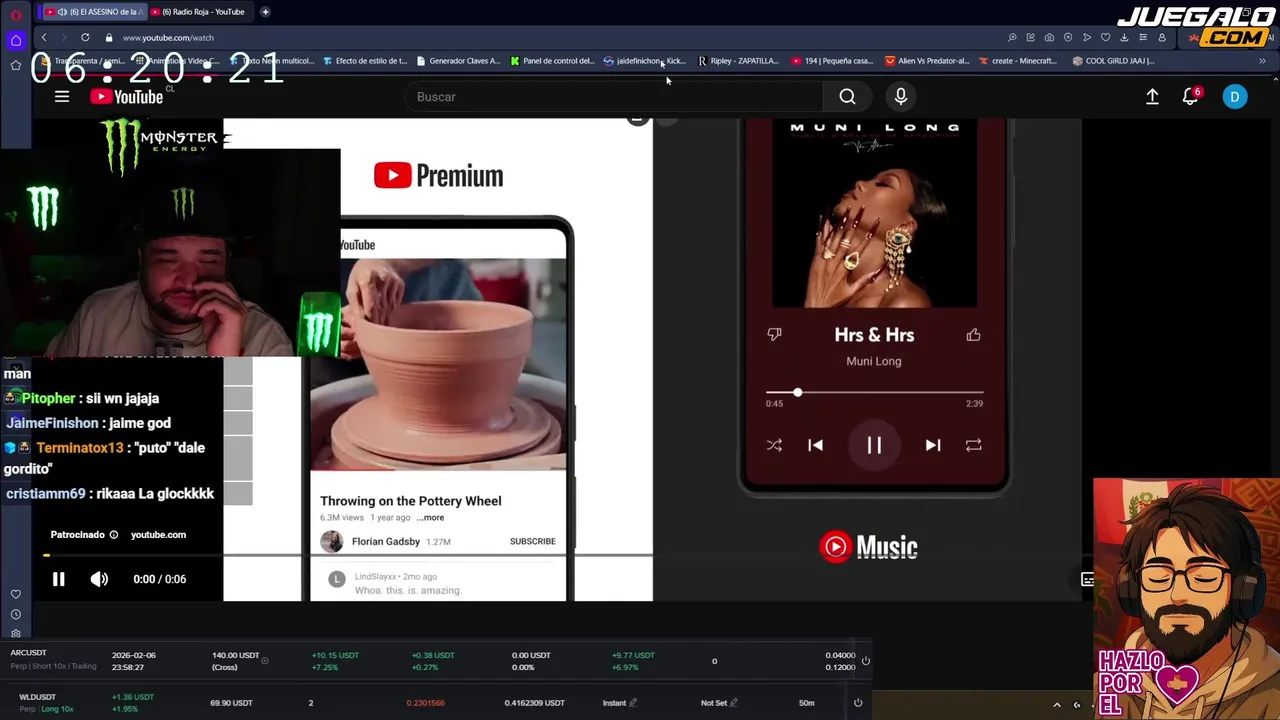
Task: Open history clock icon in Opera sidebar
Action: point(16,614)
